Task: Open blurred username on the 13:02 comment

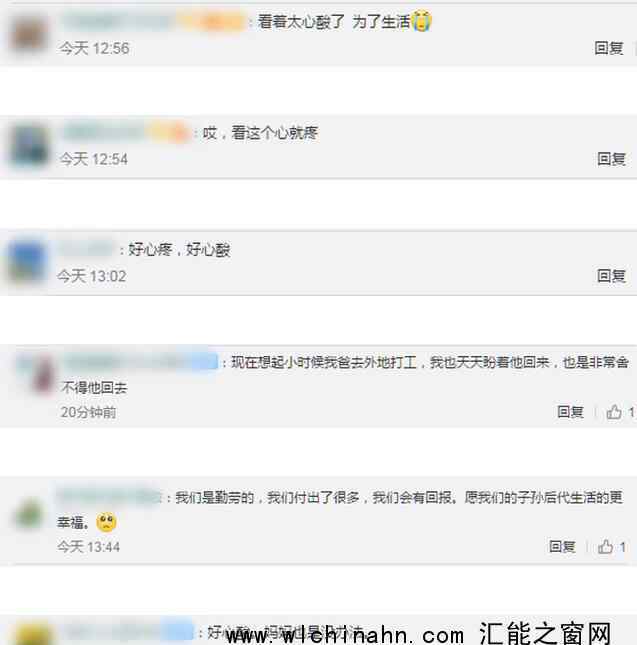Action: [86, 250]
